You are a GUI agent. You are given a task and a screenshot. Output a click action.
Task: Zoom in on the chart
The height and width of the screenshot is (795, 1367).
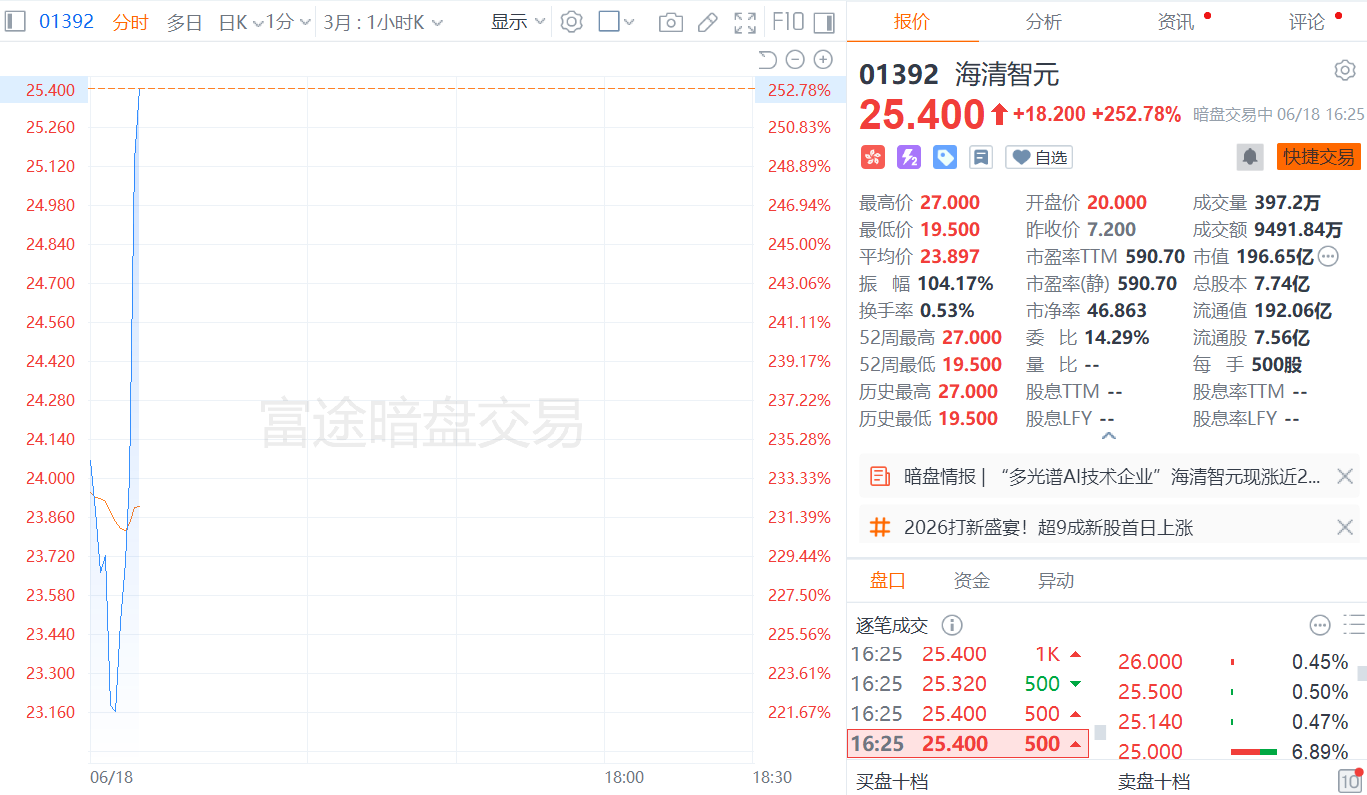click(x=823, y=59)
